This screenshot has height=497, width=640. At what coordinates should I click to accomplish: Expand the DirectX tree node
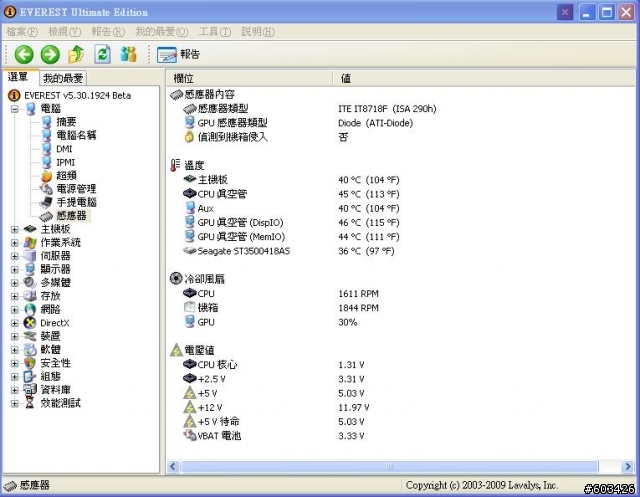click(x=15, y=323)
